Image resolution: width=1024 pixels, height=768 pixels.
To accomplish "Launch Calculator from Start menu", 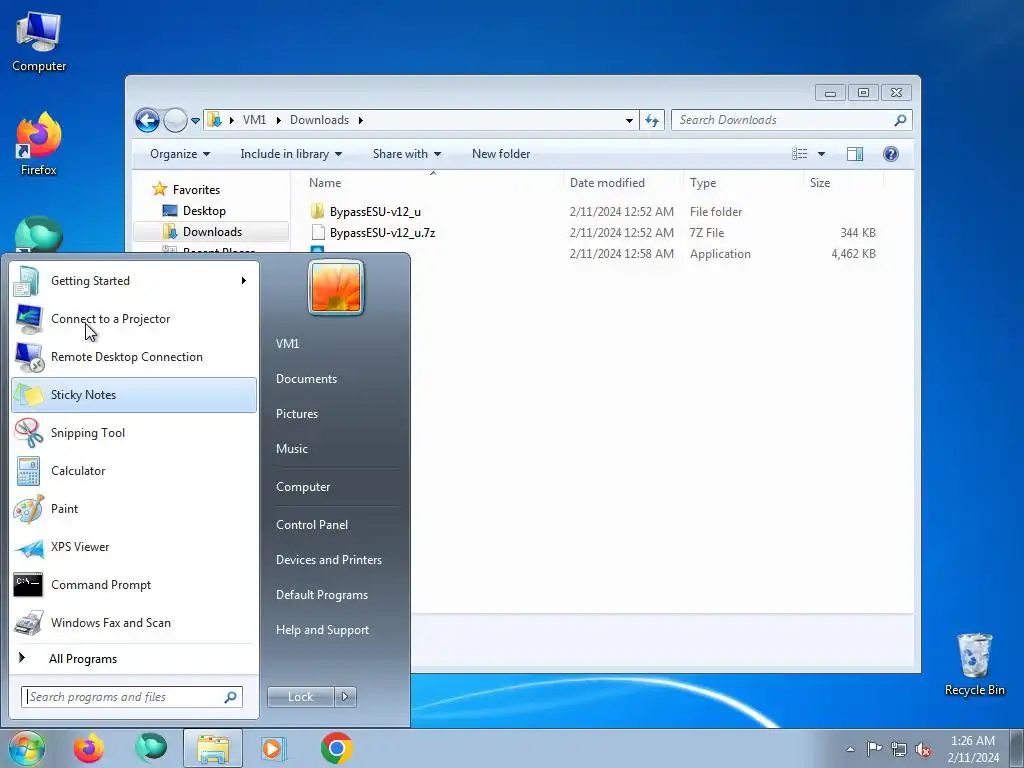I will (134, 471).
